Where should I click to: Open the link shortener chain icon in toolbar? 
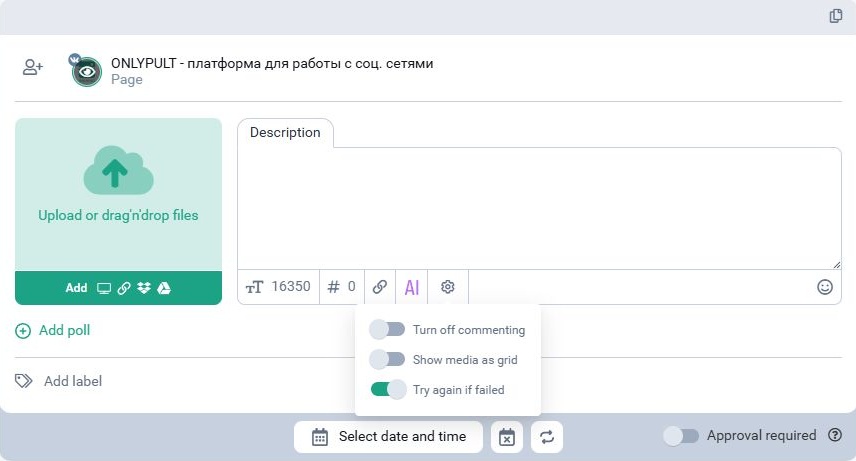point(380,287)
